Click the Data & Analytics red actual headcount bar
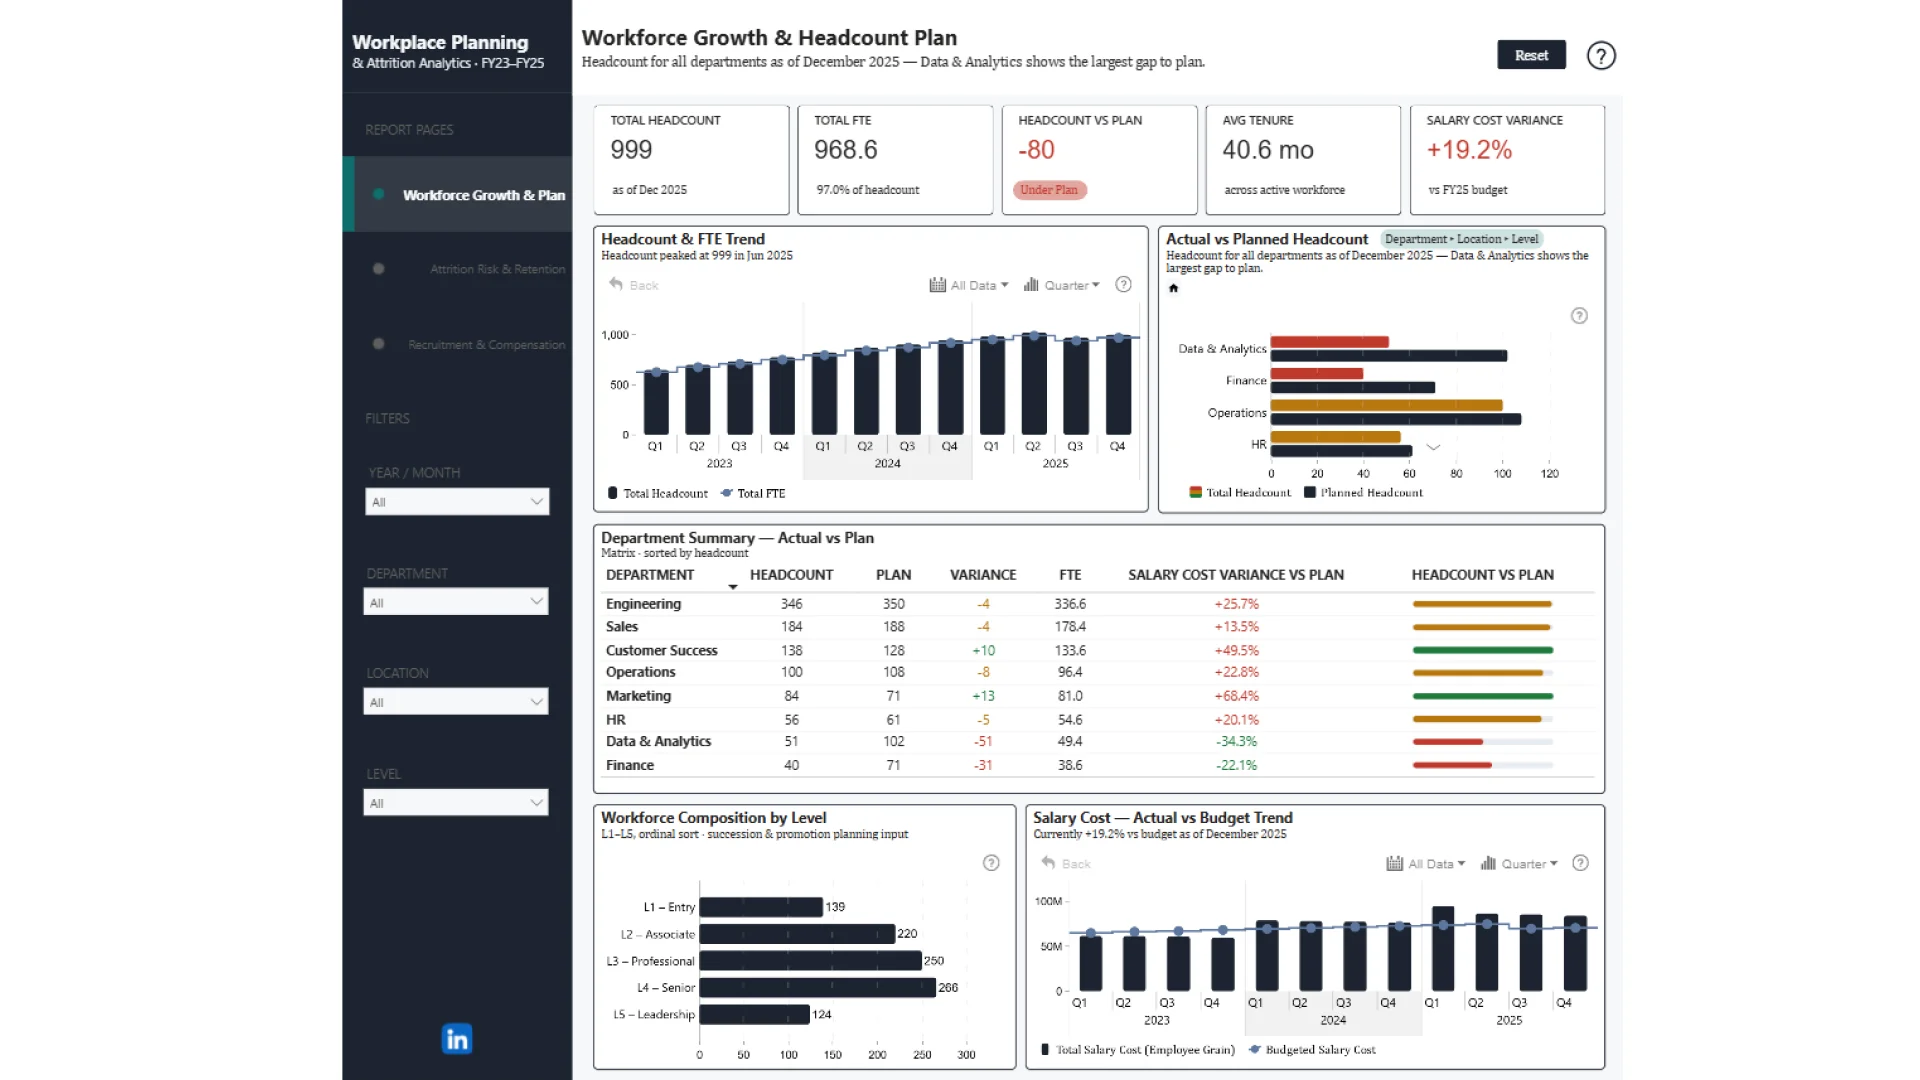The height and width of the screenshot is (1080, 1920). 1329,342
